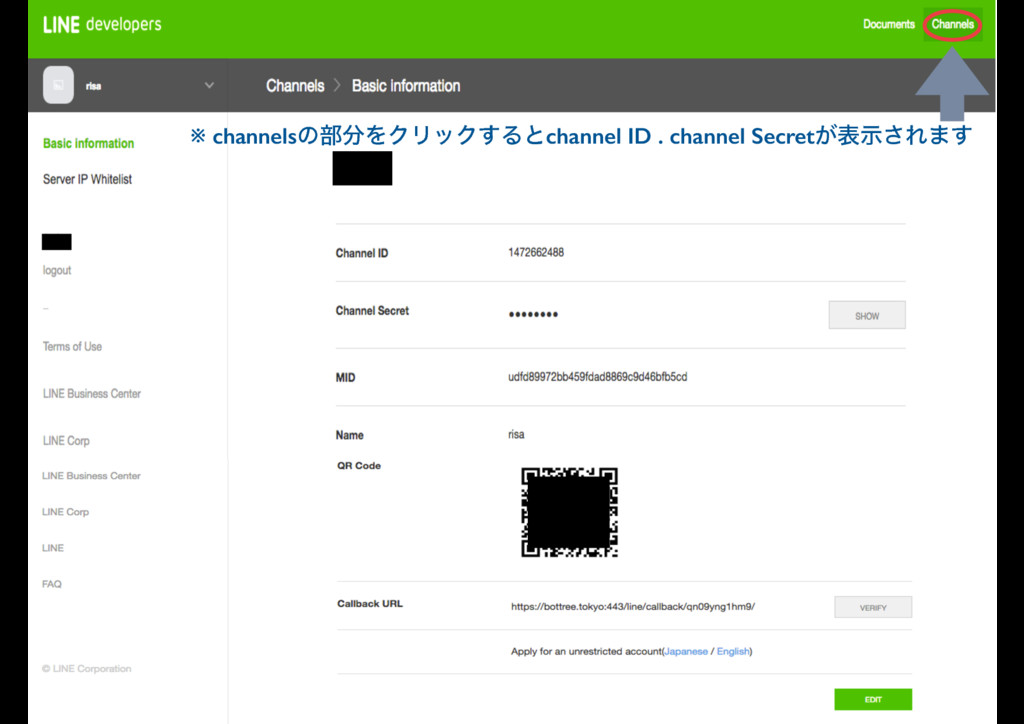Open Terms of Use link
This screenshot has width=1024, height=724.
[x=72, y=347]
